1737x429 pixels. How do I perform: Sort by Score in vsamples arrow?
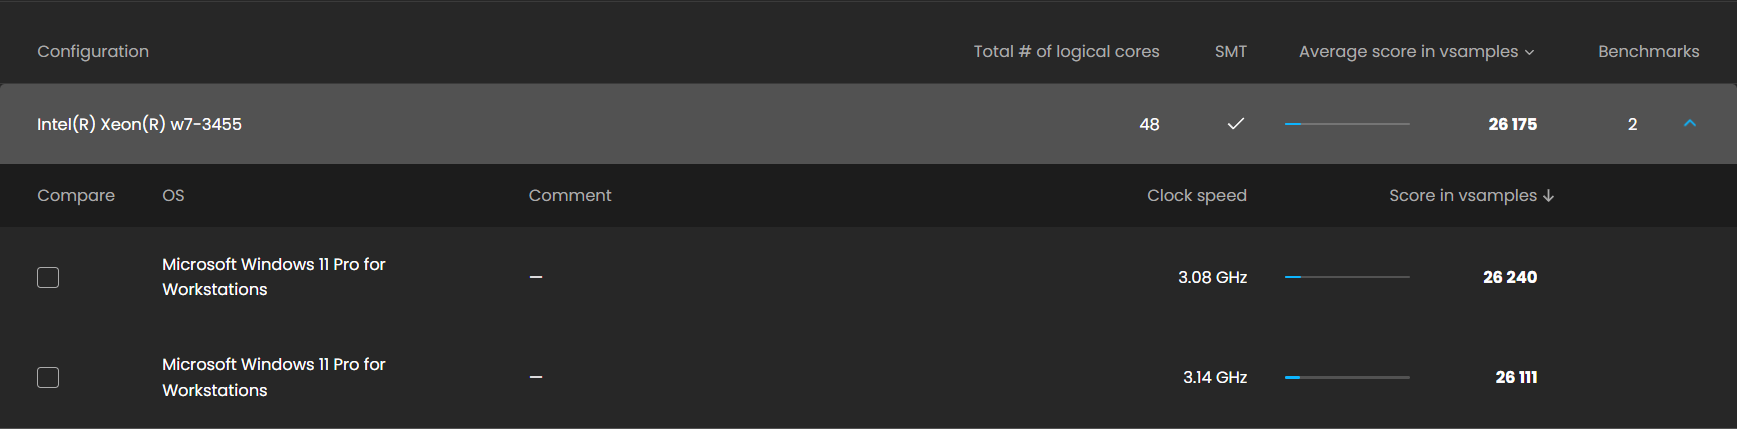tap(1548, 196)
